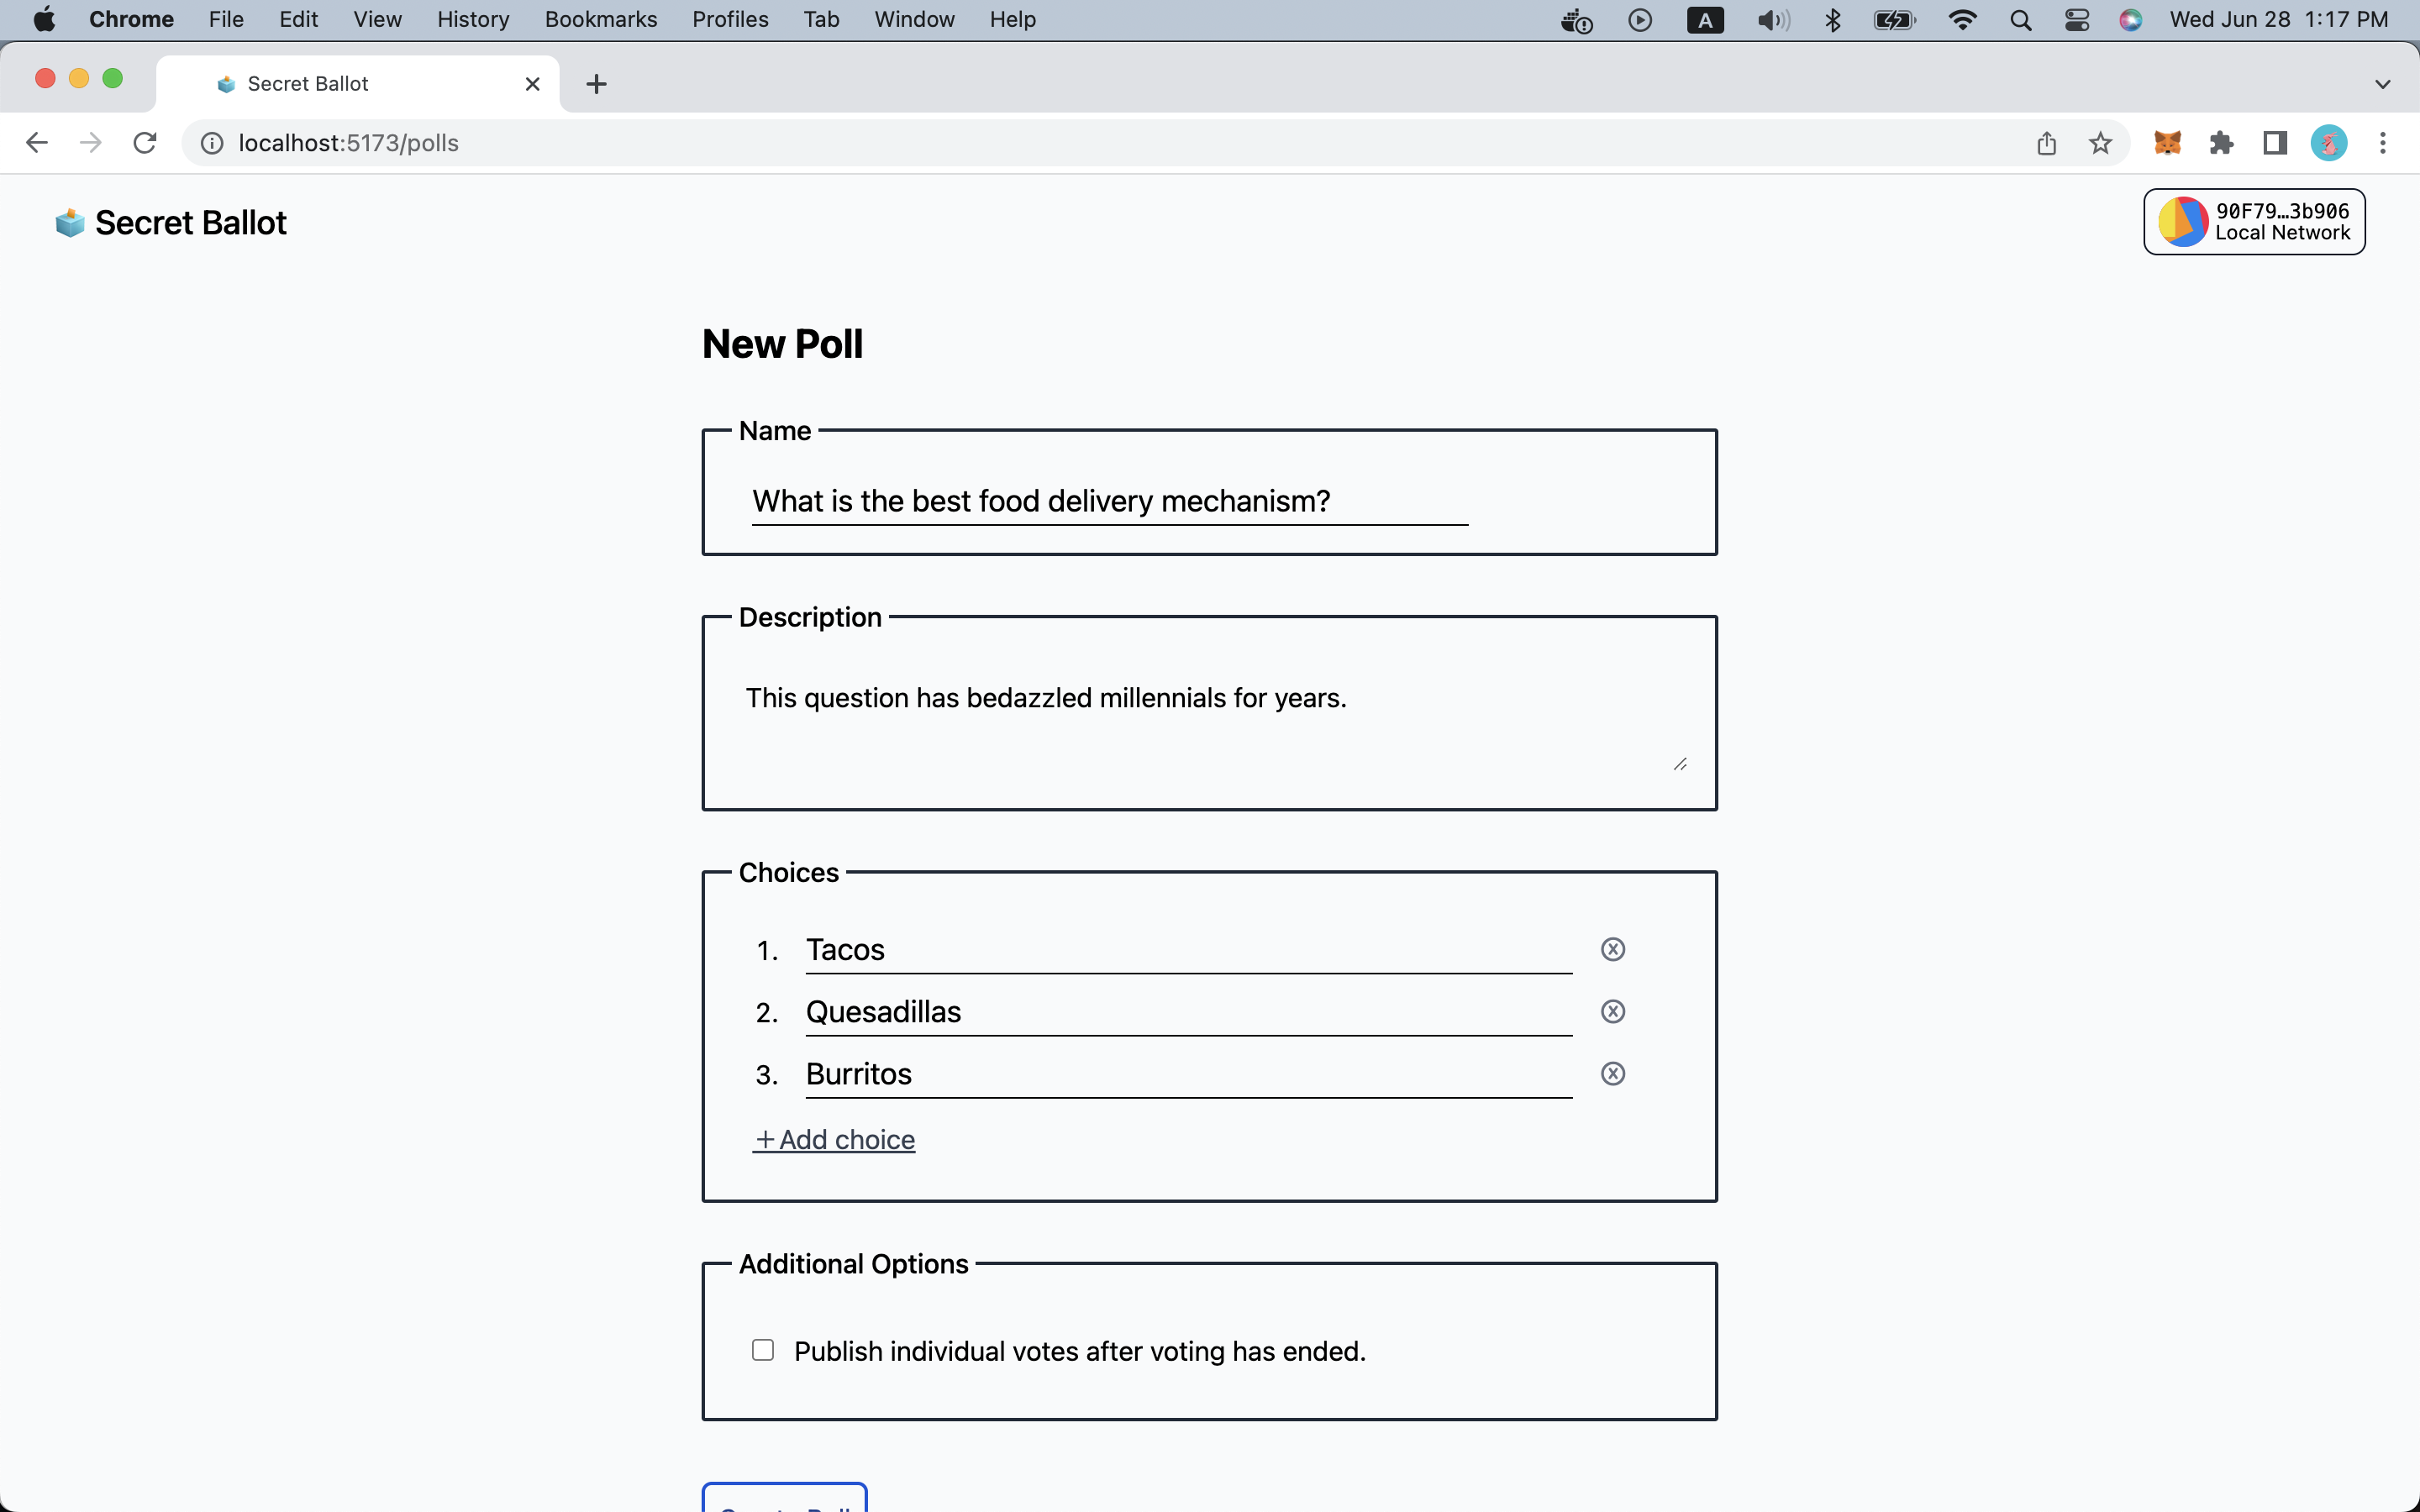Enable publishing individual votes after voting ends
Viewport: 2420px width, 1512px height.
(x=763, y=1349)
